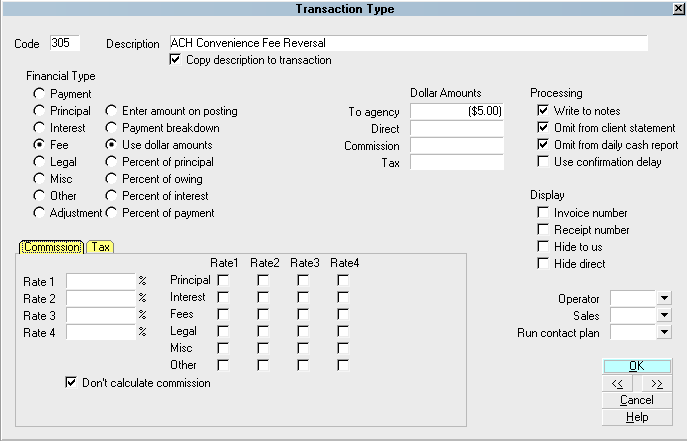Screen dimensions: 687x441
Task: Switch to the Commission tab
Action: tap(52, 247)
